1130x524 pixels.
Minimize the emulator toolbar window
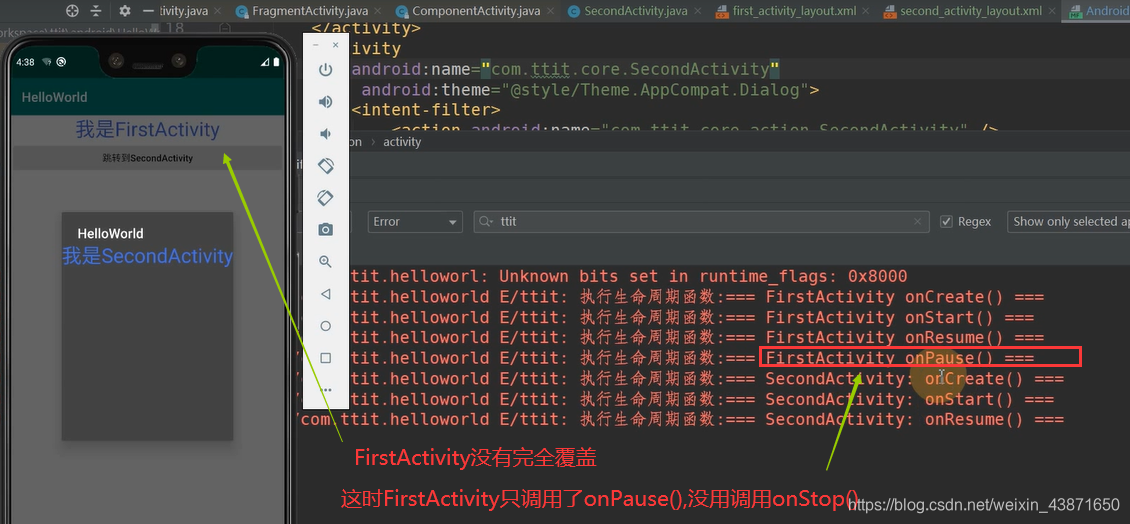coord(316,45)
